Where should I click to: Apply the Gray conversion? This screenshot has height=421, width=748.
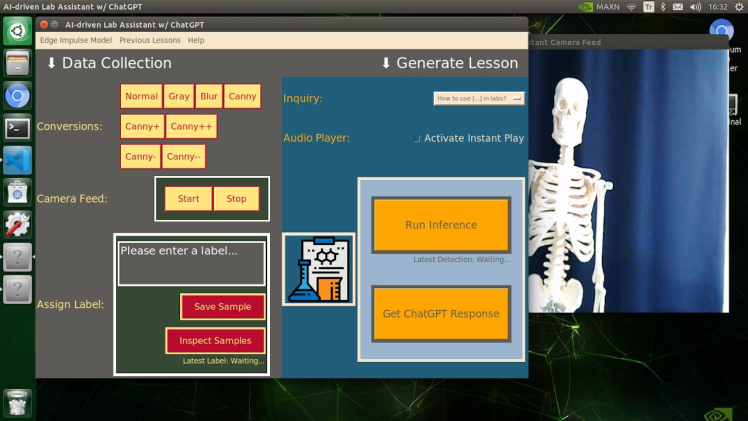[179, 96]
